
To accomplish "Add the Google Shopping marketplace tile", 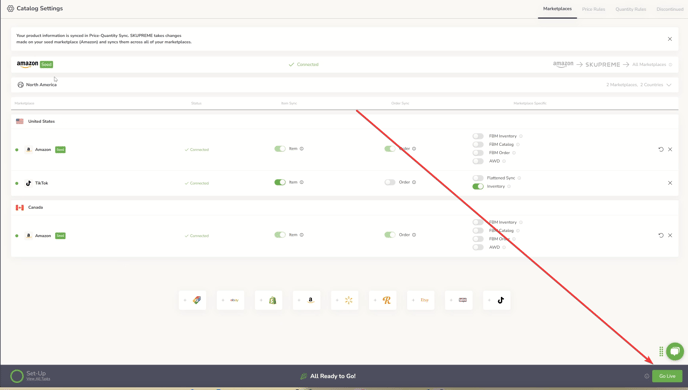I will pos(192,301).
